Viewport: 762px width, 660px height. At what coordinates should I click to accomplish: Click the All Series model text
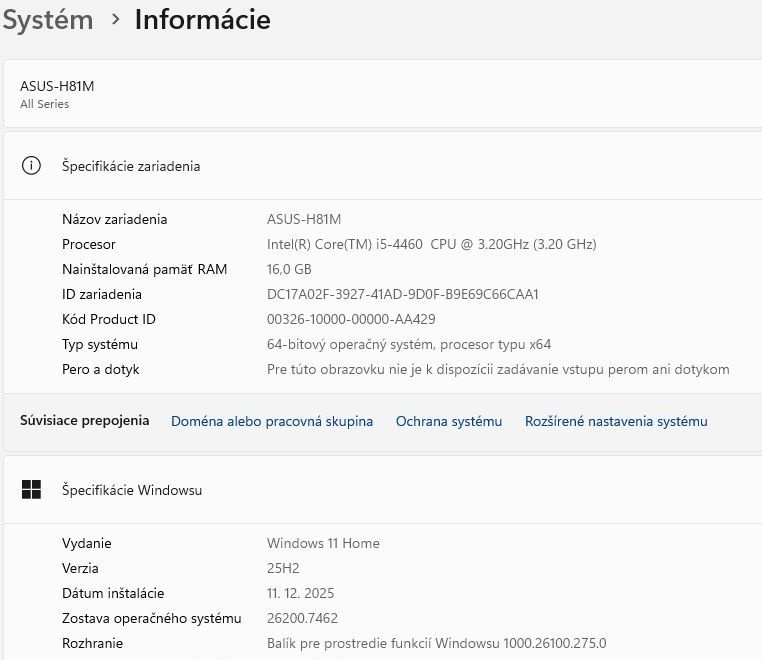tap(45, 104)
